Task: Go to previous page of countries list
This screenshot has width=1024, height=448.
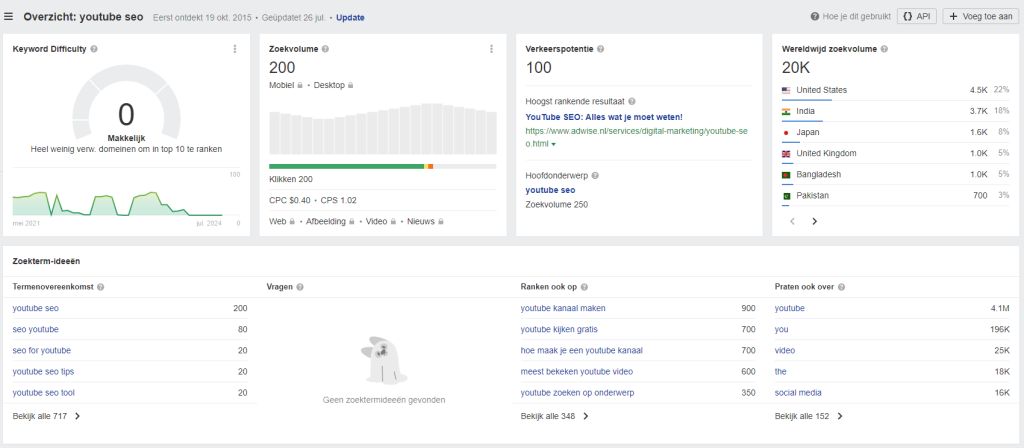Action: (x=792, y=221)
